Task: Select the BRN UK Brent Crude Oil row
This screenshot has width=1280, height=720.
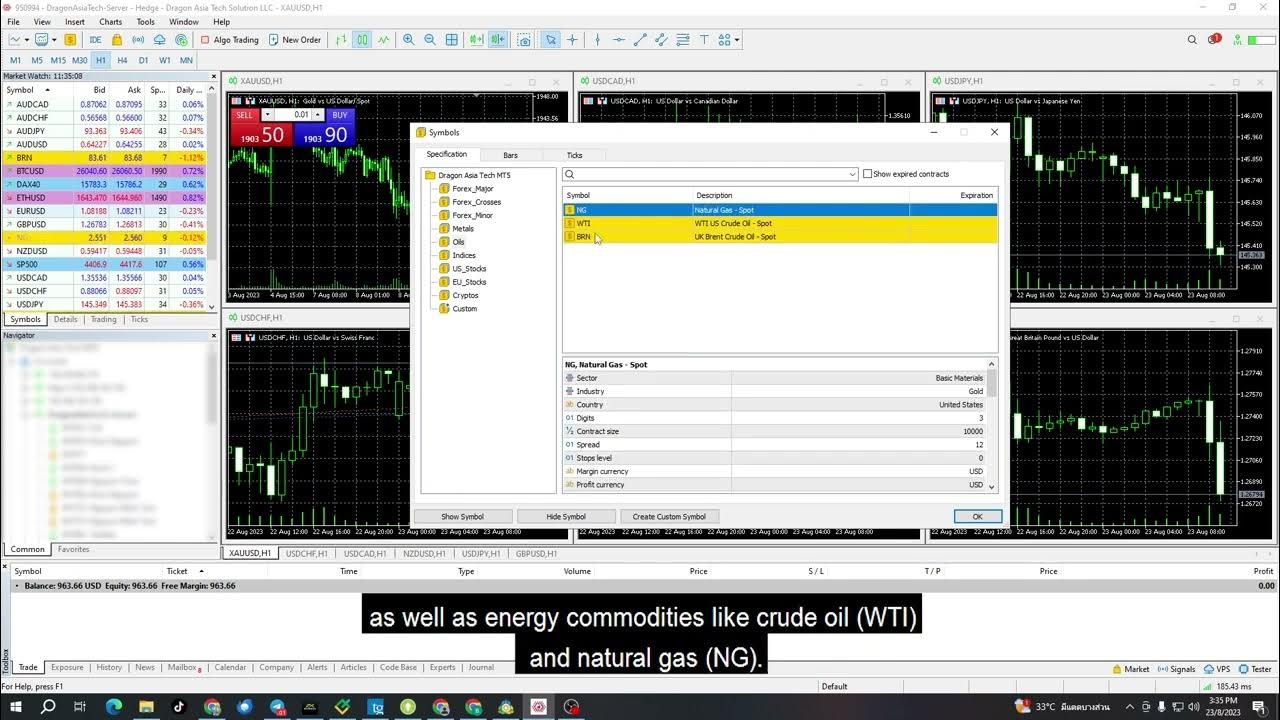Action: 780,237
